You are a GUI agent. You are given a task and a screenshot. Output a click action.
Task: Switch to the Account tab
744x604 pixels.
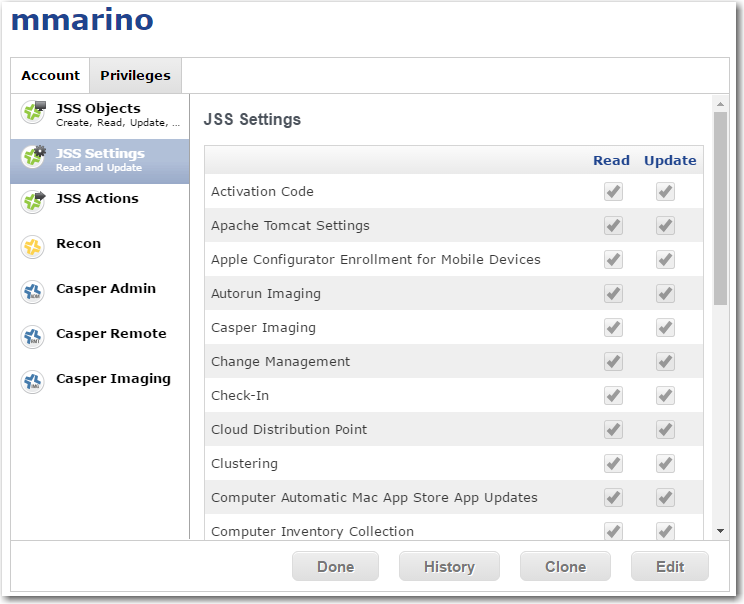tap(50, 75)
